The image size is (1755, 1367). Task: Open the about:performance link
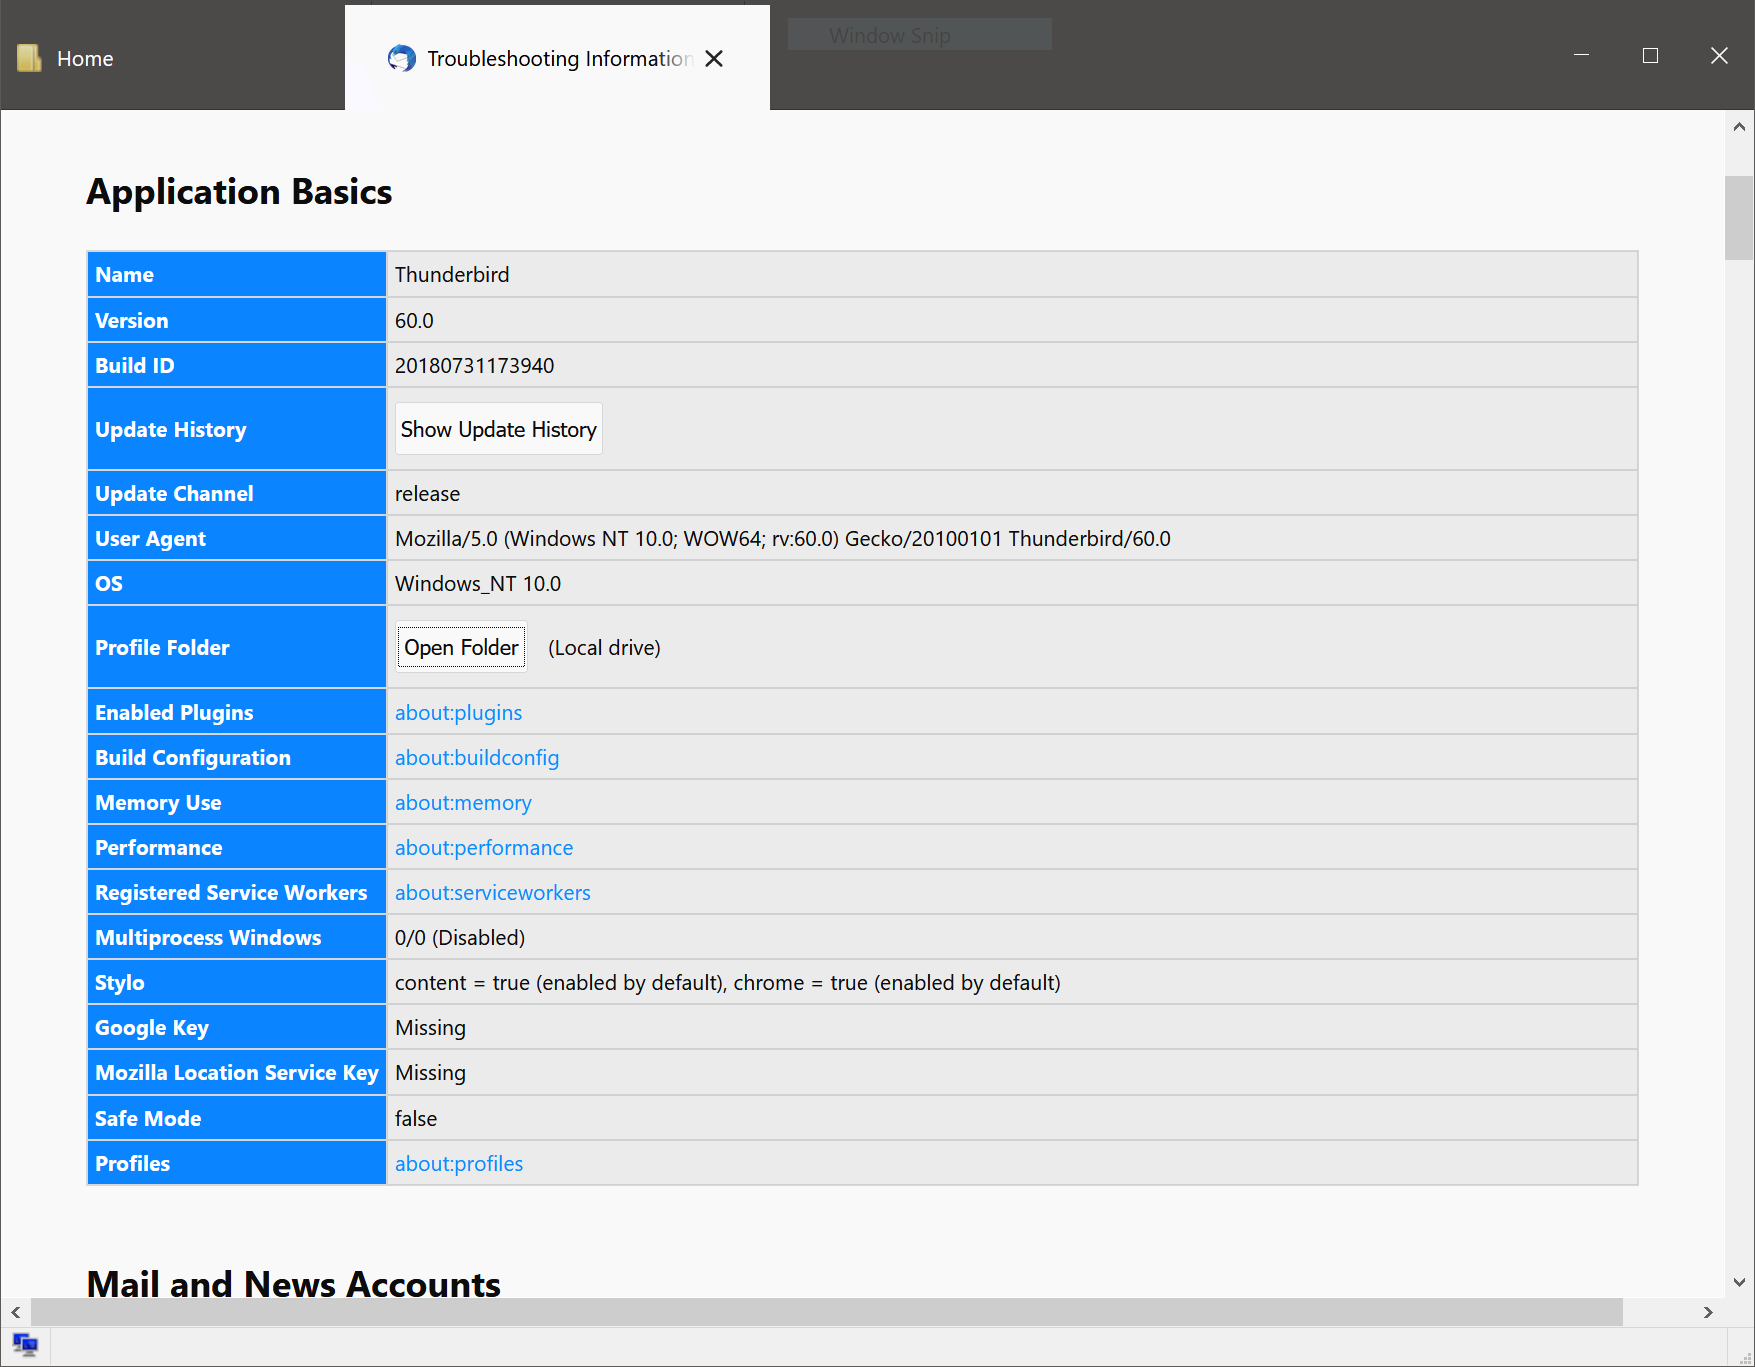tap(484, 848)
